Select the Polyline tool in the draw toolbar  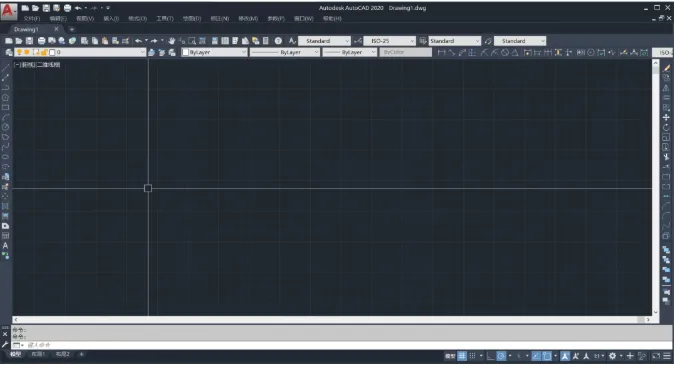point(5,87)
